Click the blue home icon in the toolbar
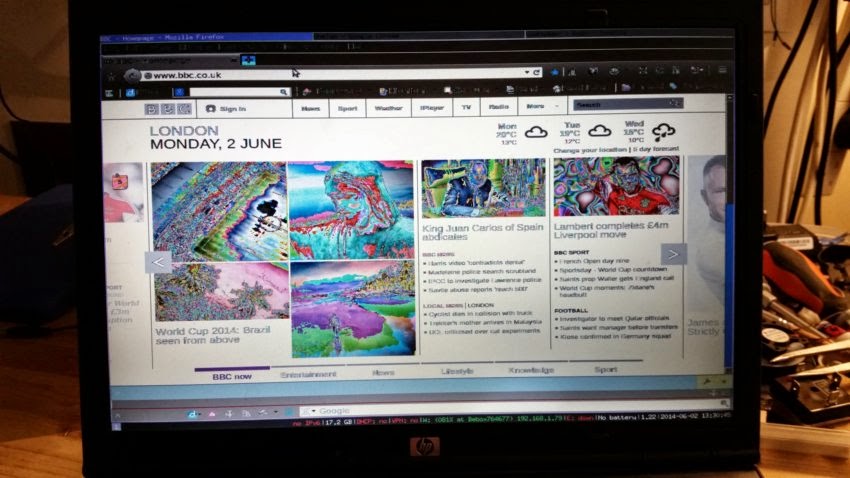Screen dimensions: 850x478 (554, 72)
